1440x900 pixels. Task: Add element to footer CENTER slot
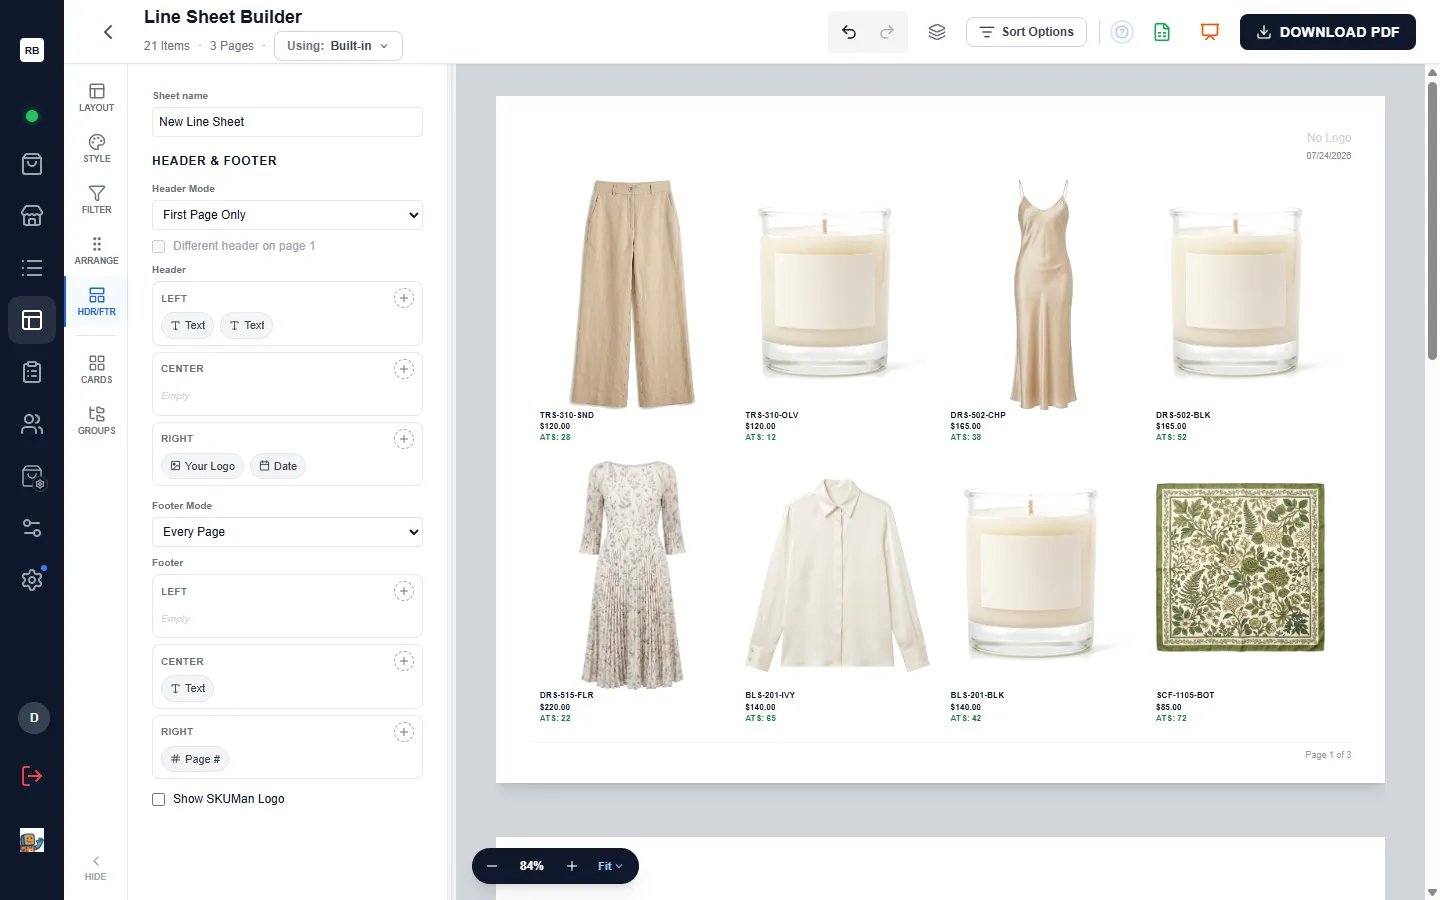[x=404, y=661]
